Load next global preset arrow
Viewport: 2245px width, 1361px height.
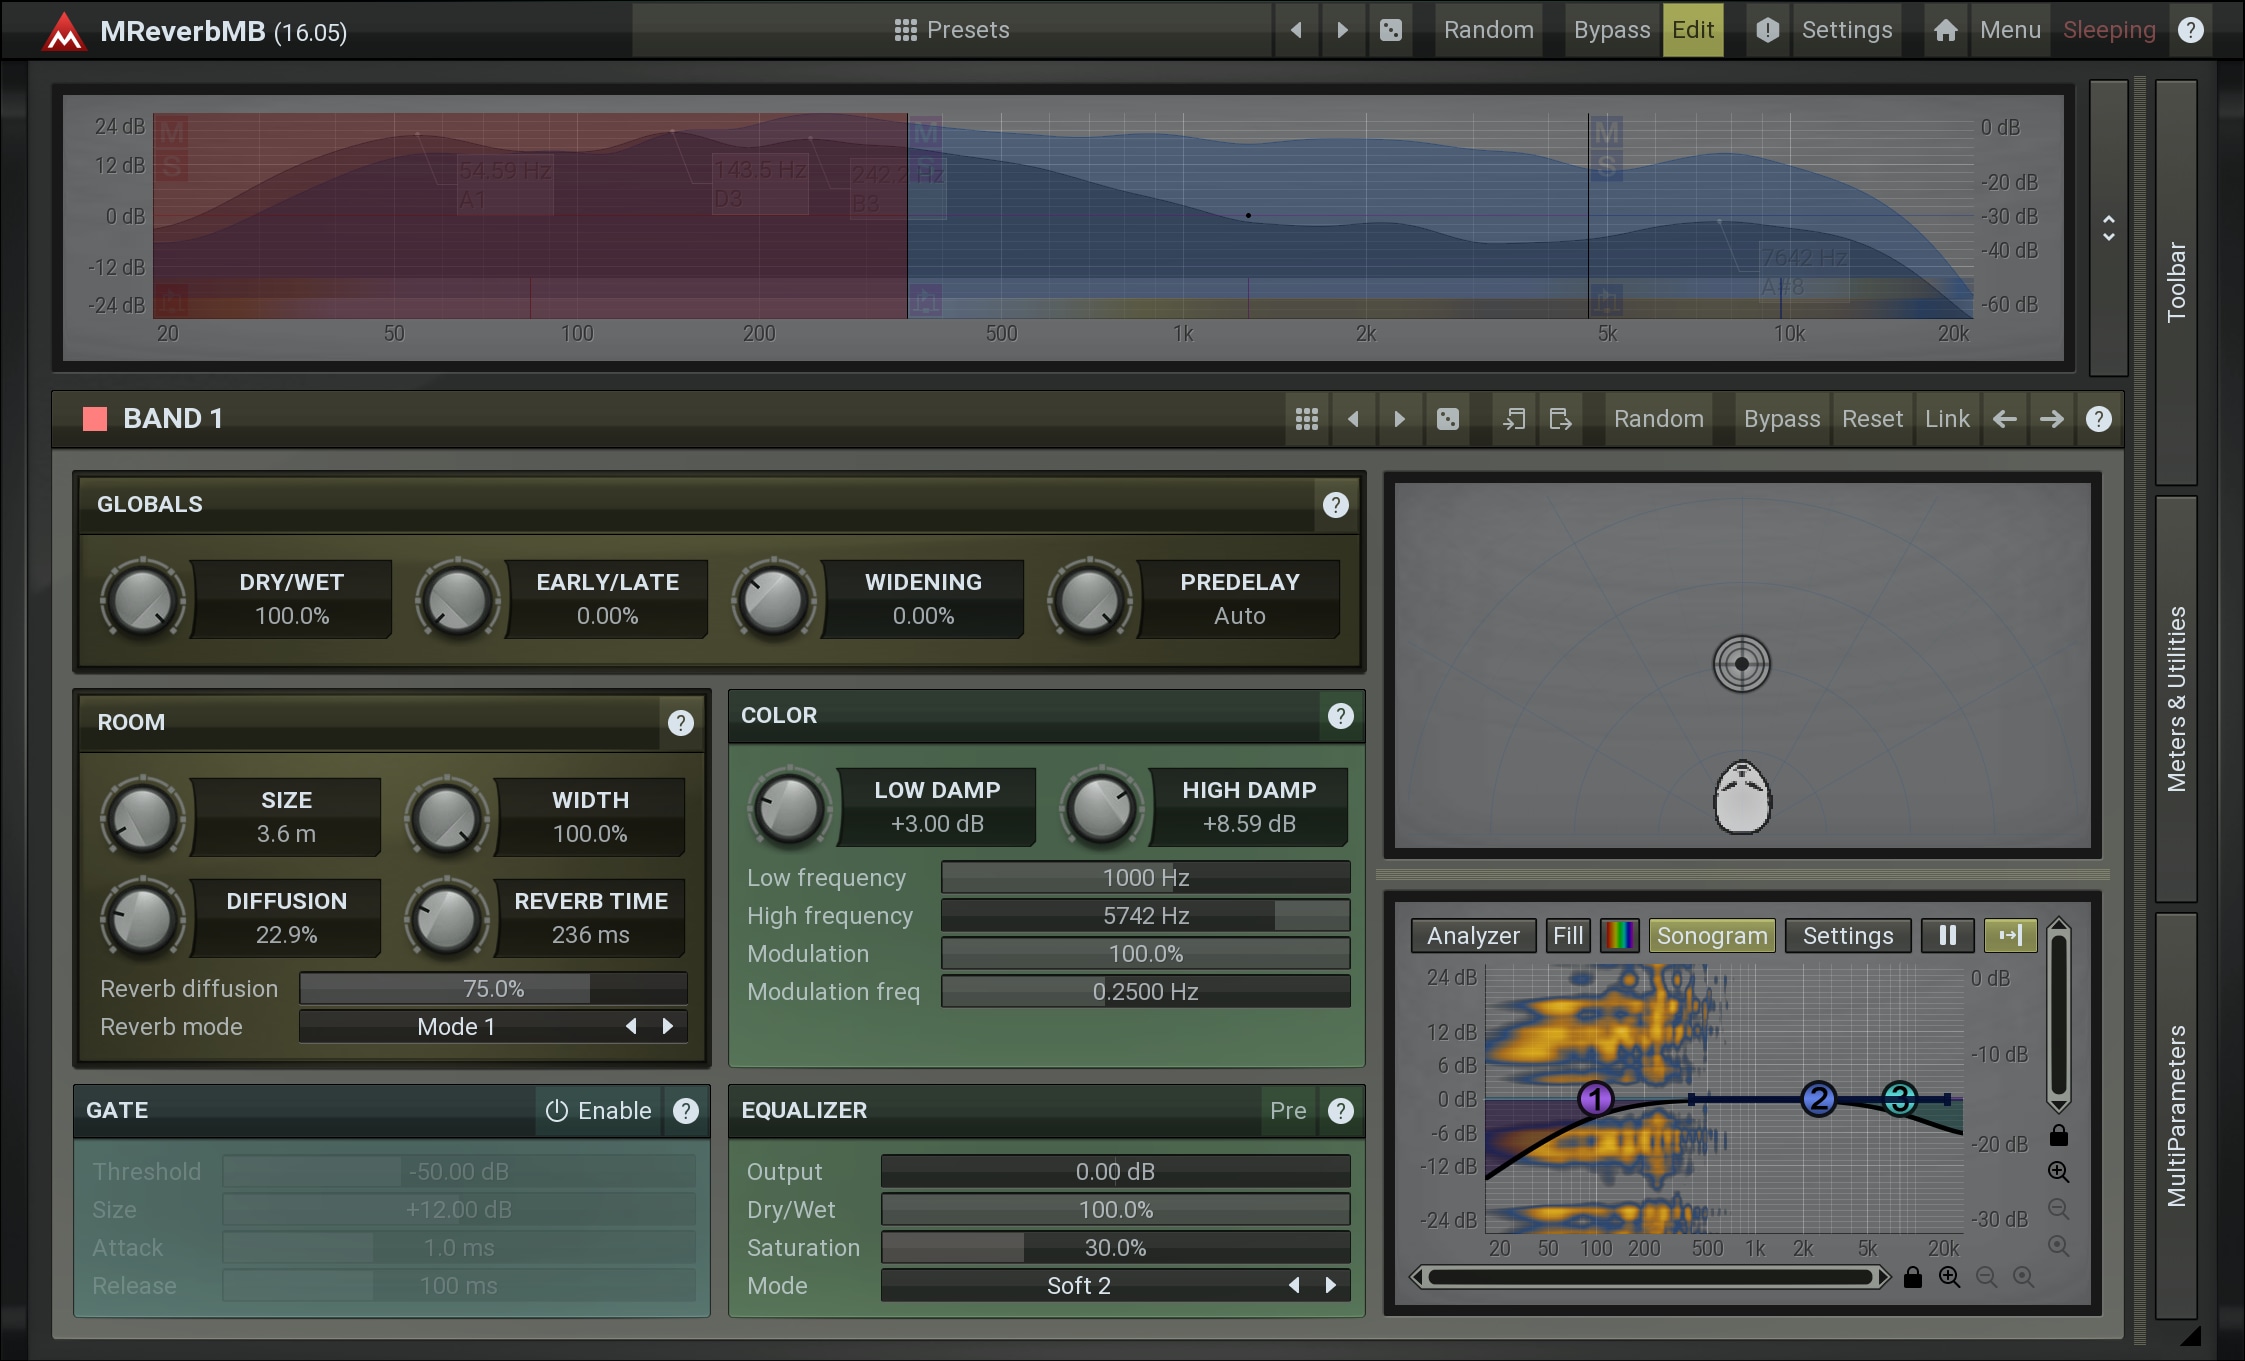1343,30
